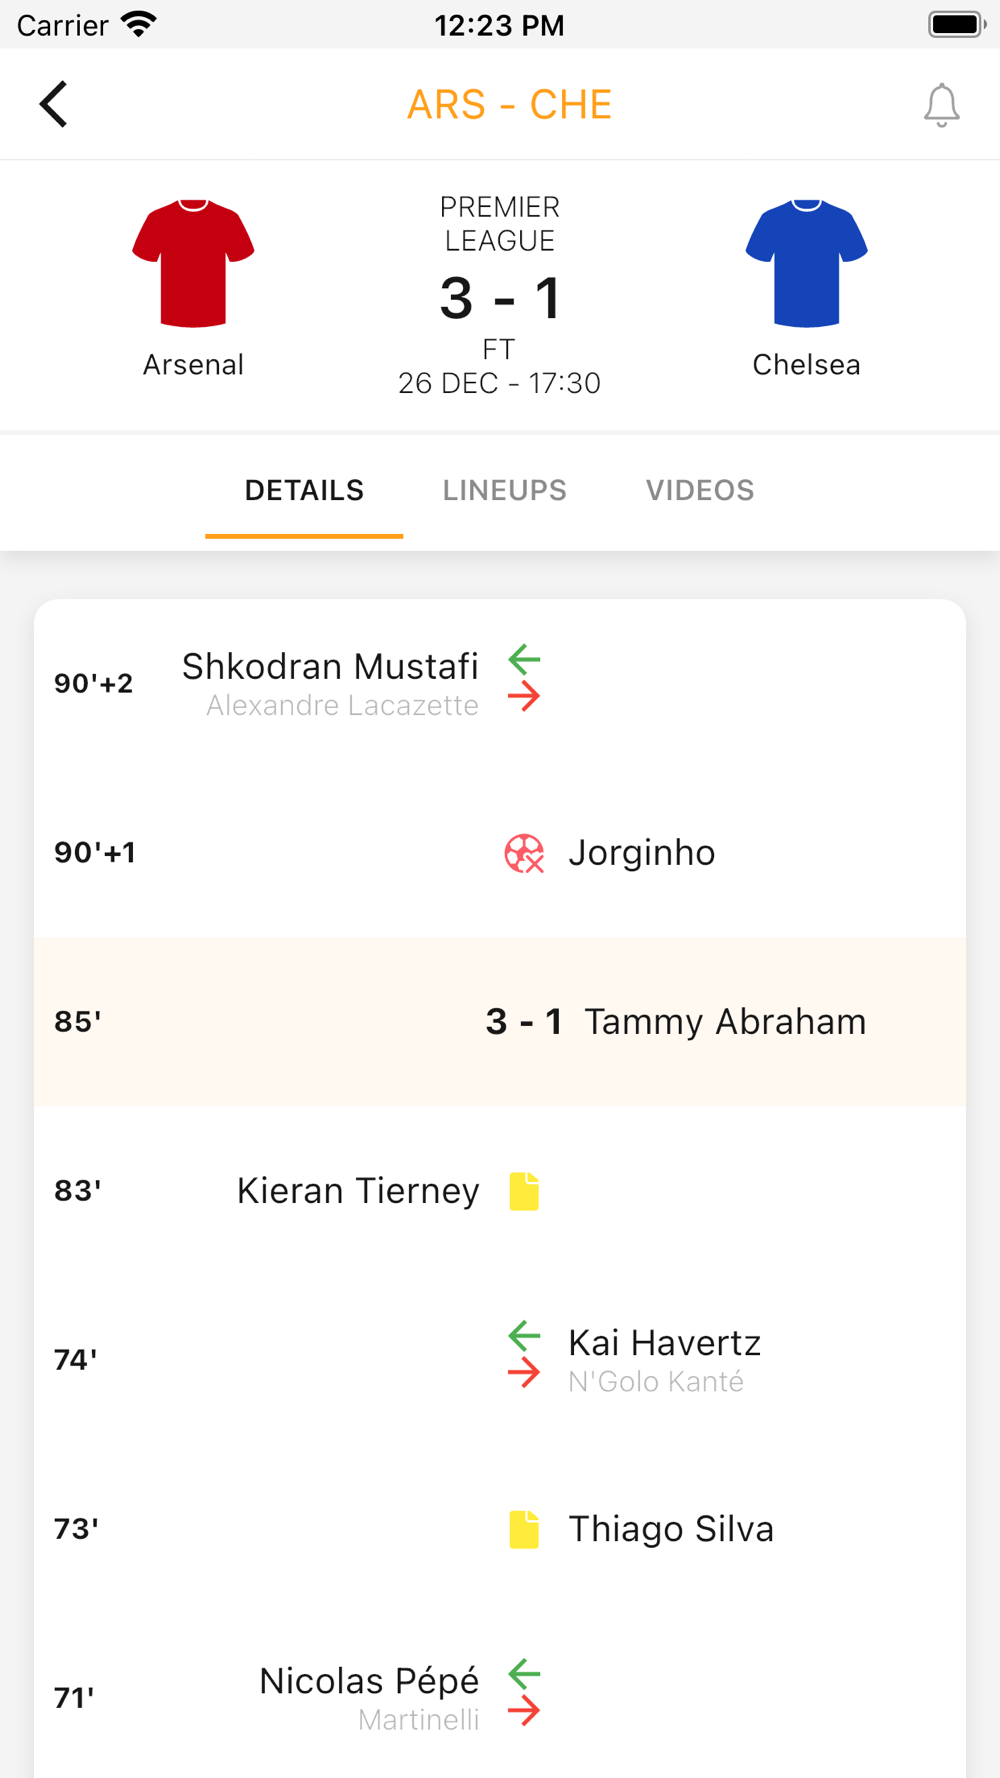Tap the Kieran Tierney player name
Image resolution: width=1000 pixels, height=1778 pixels.
[358, 1191]
